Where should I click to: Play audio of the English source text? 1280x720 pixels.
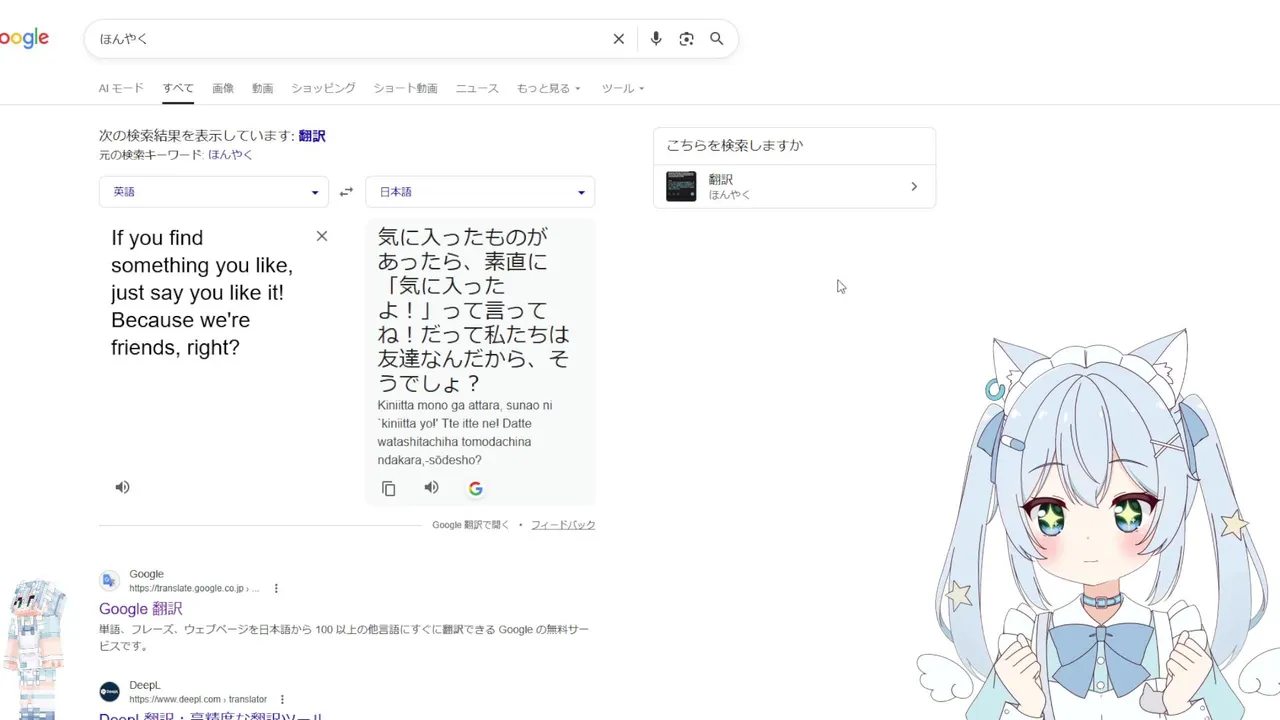pyautogui.click(x=122, y=487)
